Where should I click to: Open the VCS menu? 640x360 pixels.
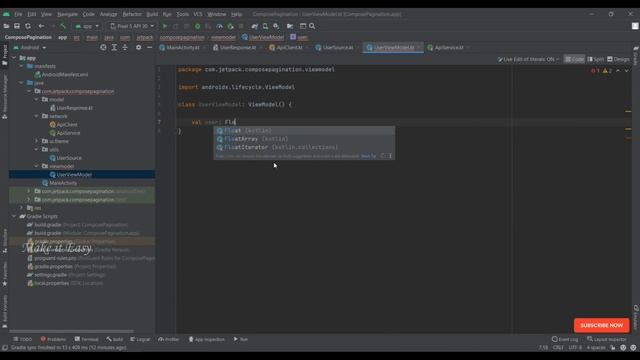click(x=198, y=14)
